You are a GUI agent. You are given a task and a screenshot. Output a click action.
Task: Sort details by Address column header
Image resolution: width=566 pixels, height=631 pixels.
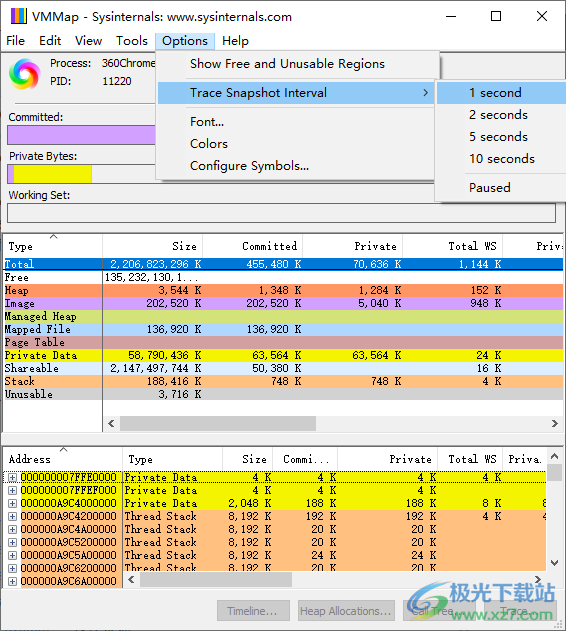click(x=63, y=459)
